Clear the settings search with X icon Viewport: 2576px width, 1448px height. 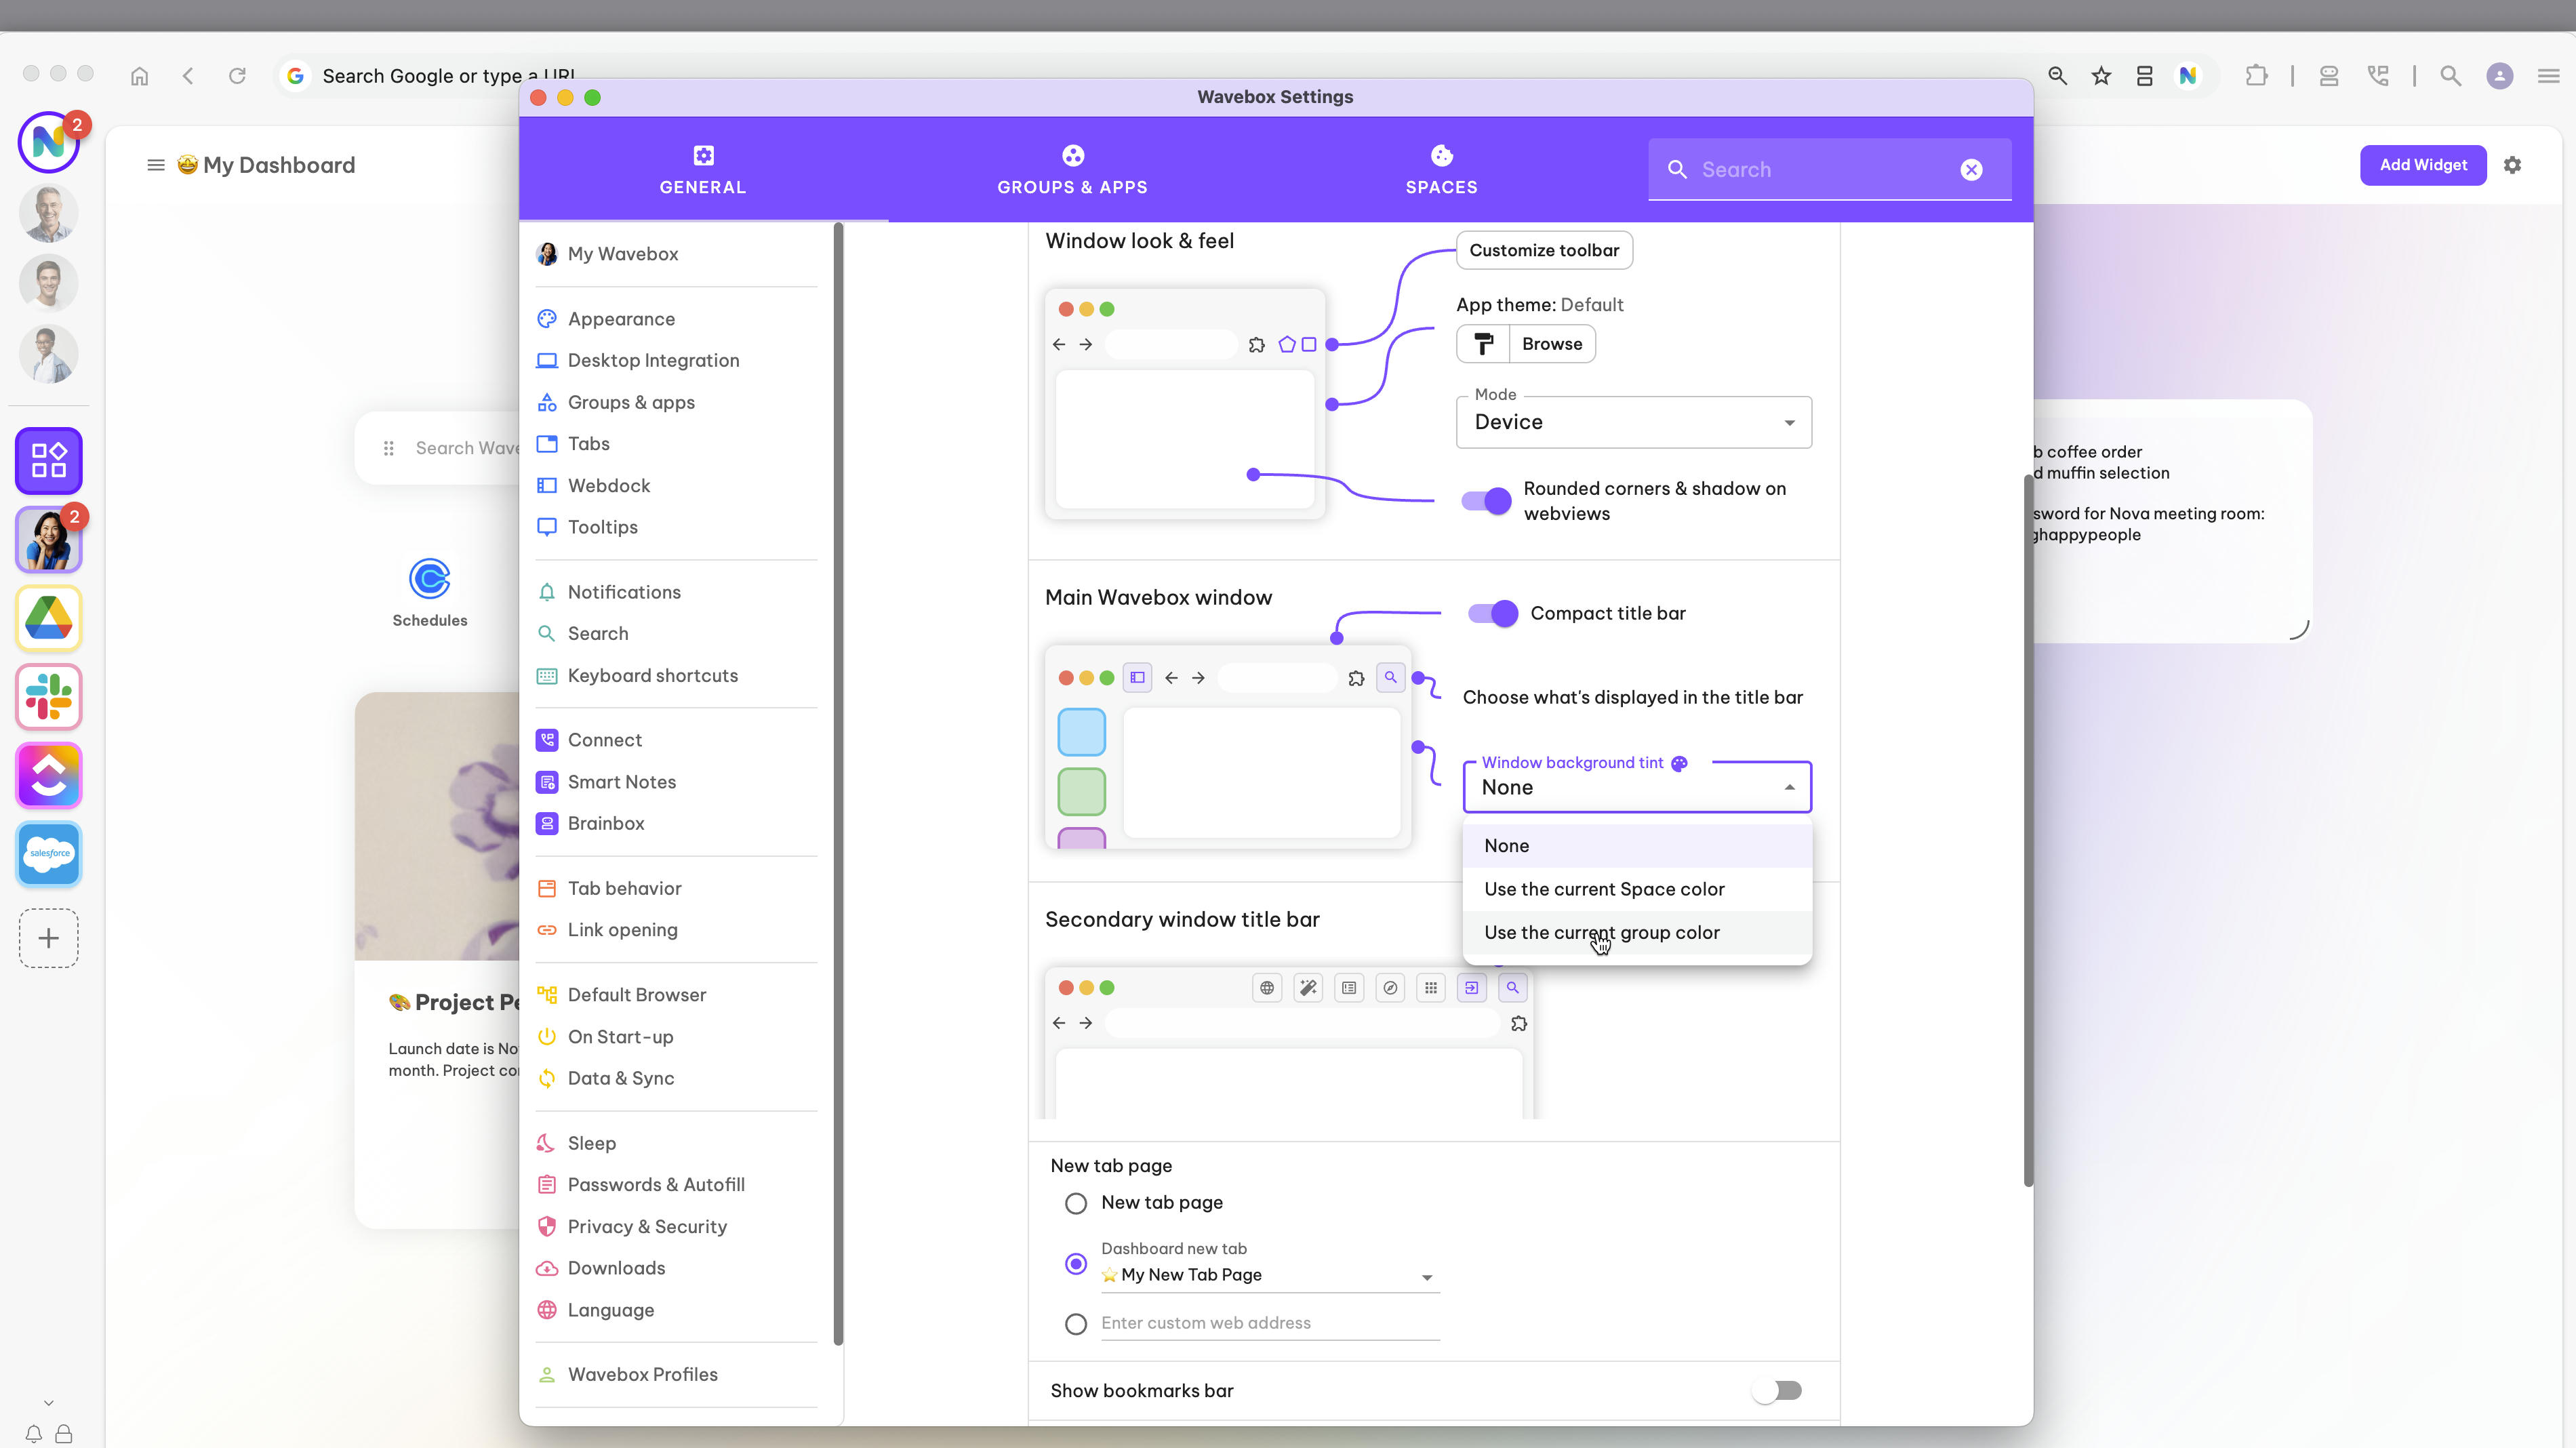pyautogui.click(x=1971, y=170)
